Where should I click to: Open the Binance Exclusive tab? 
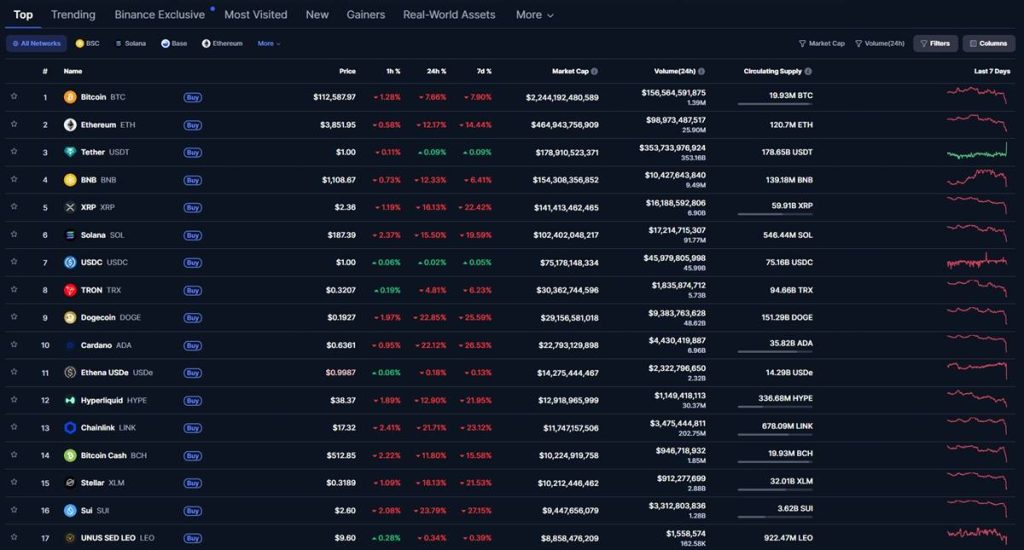tap(159, 14)
